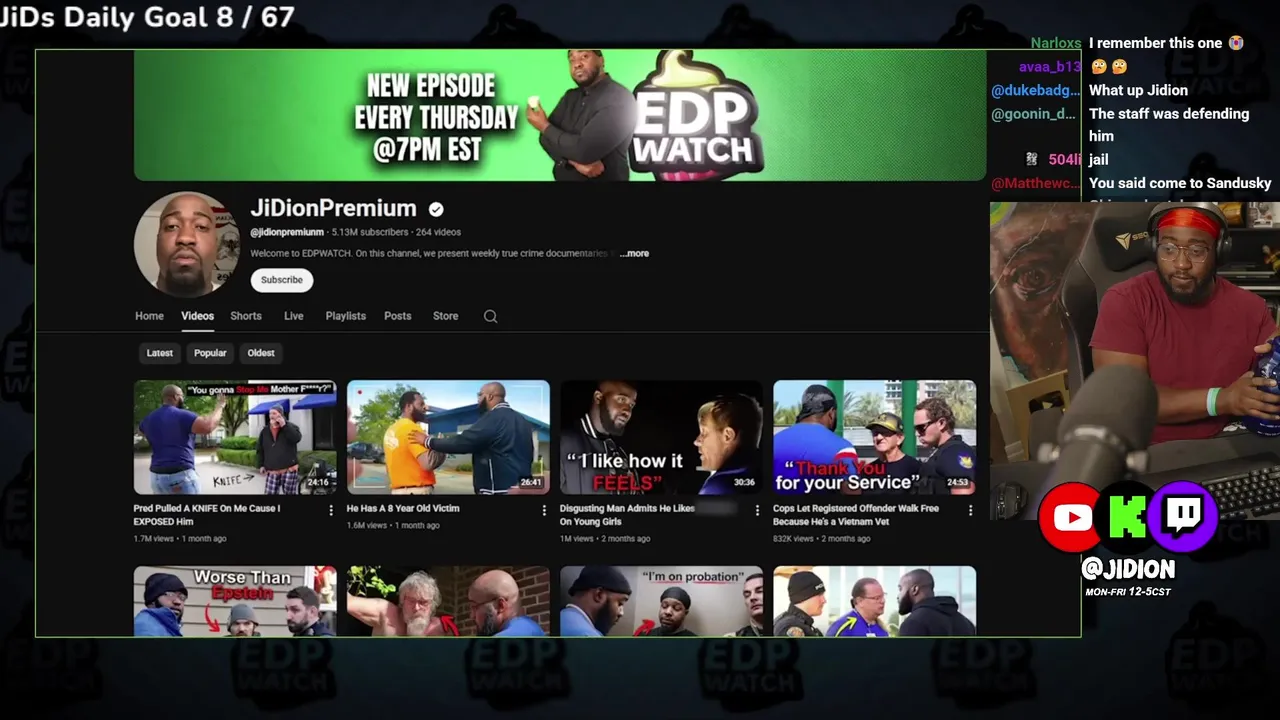Screen dimensions: 1280x720
Task: Select the Videos tab
Action: pos(197,316)
